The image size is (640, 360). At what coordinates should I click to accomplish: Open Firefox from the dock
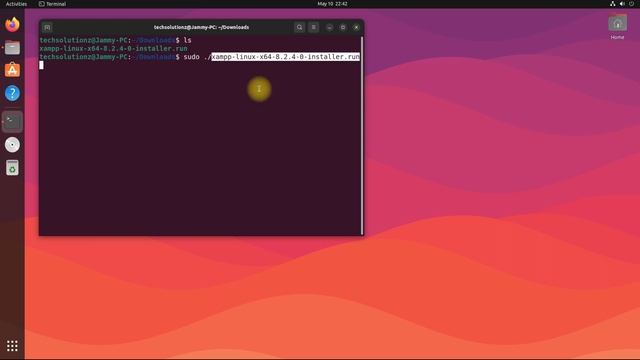12,24
